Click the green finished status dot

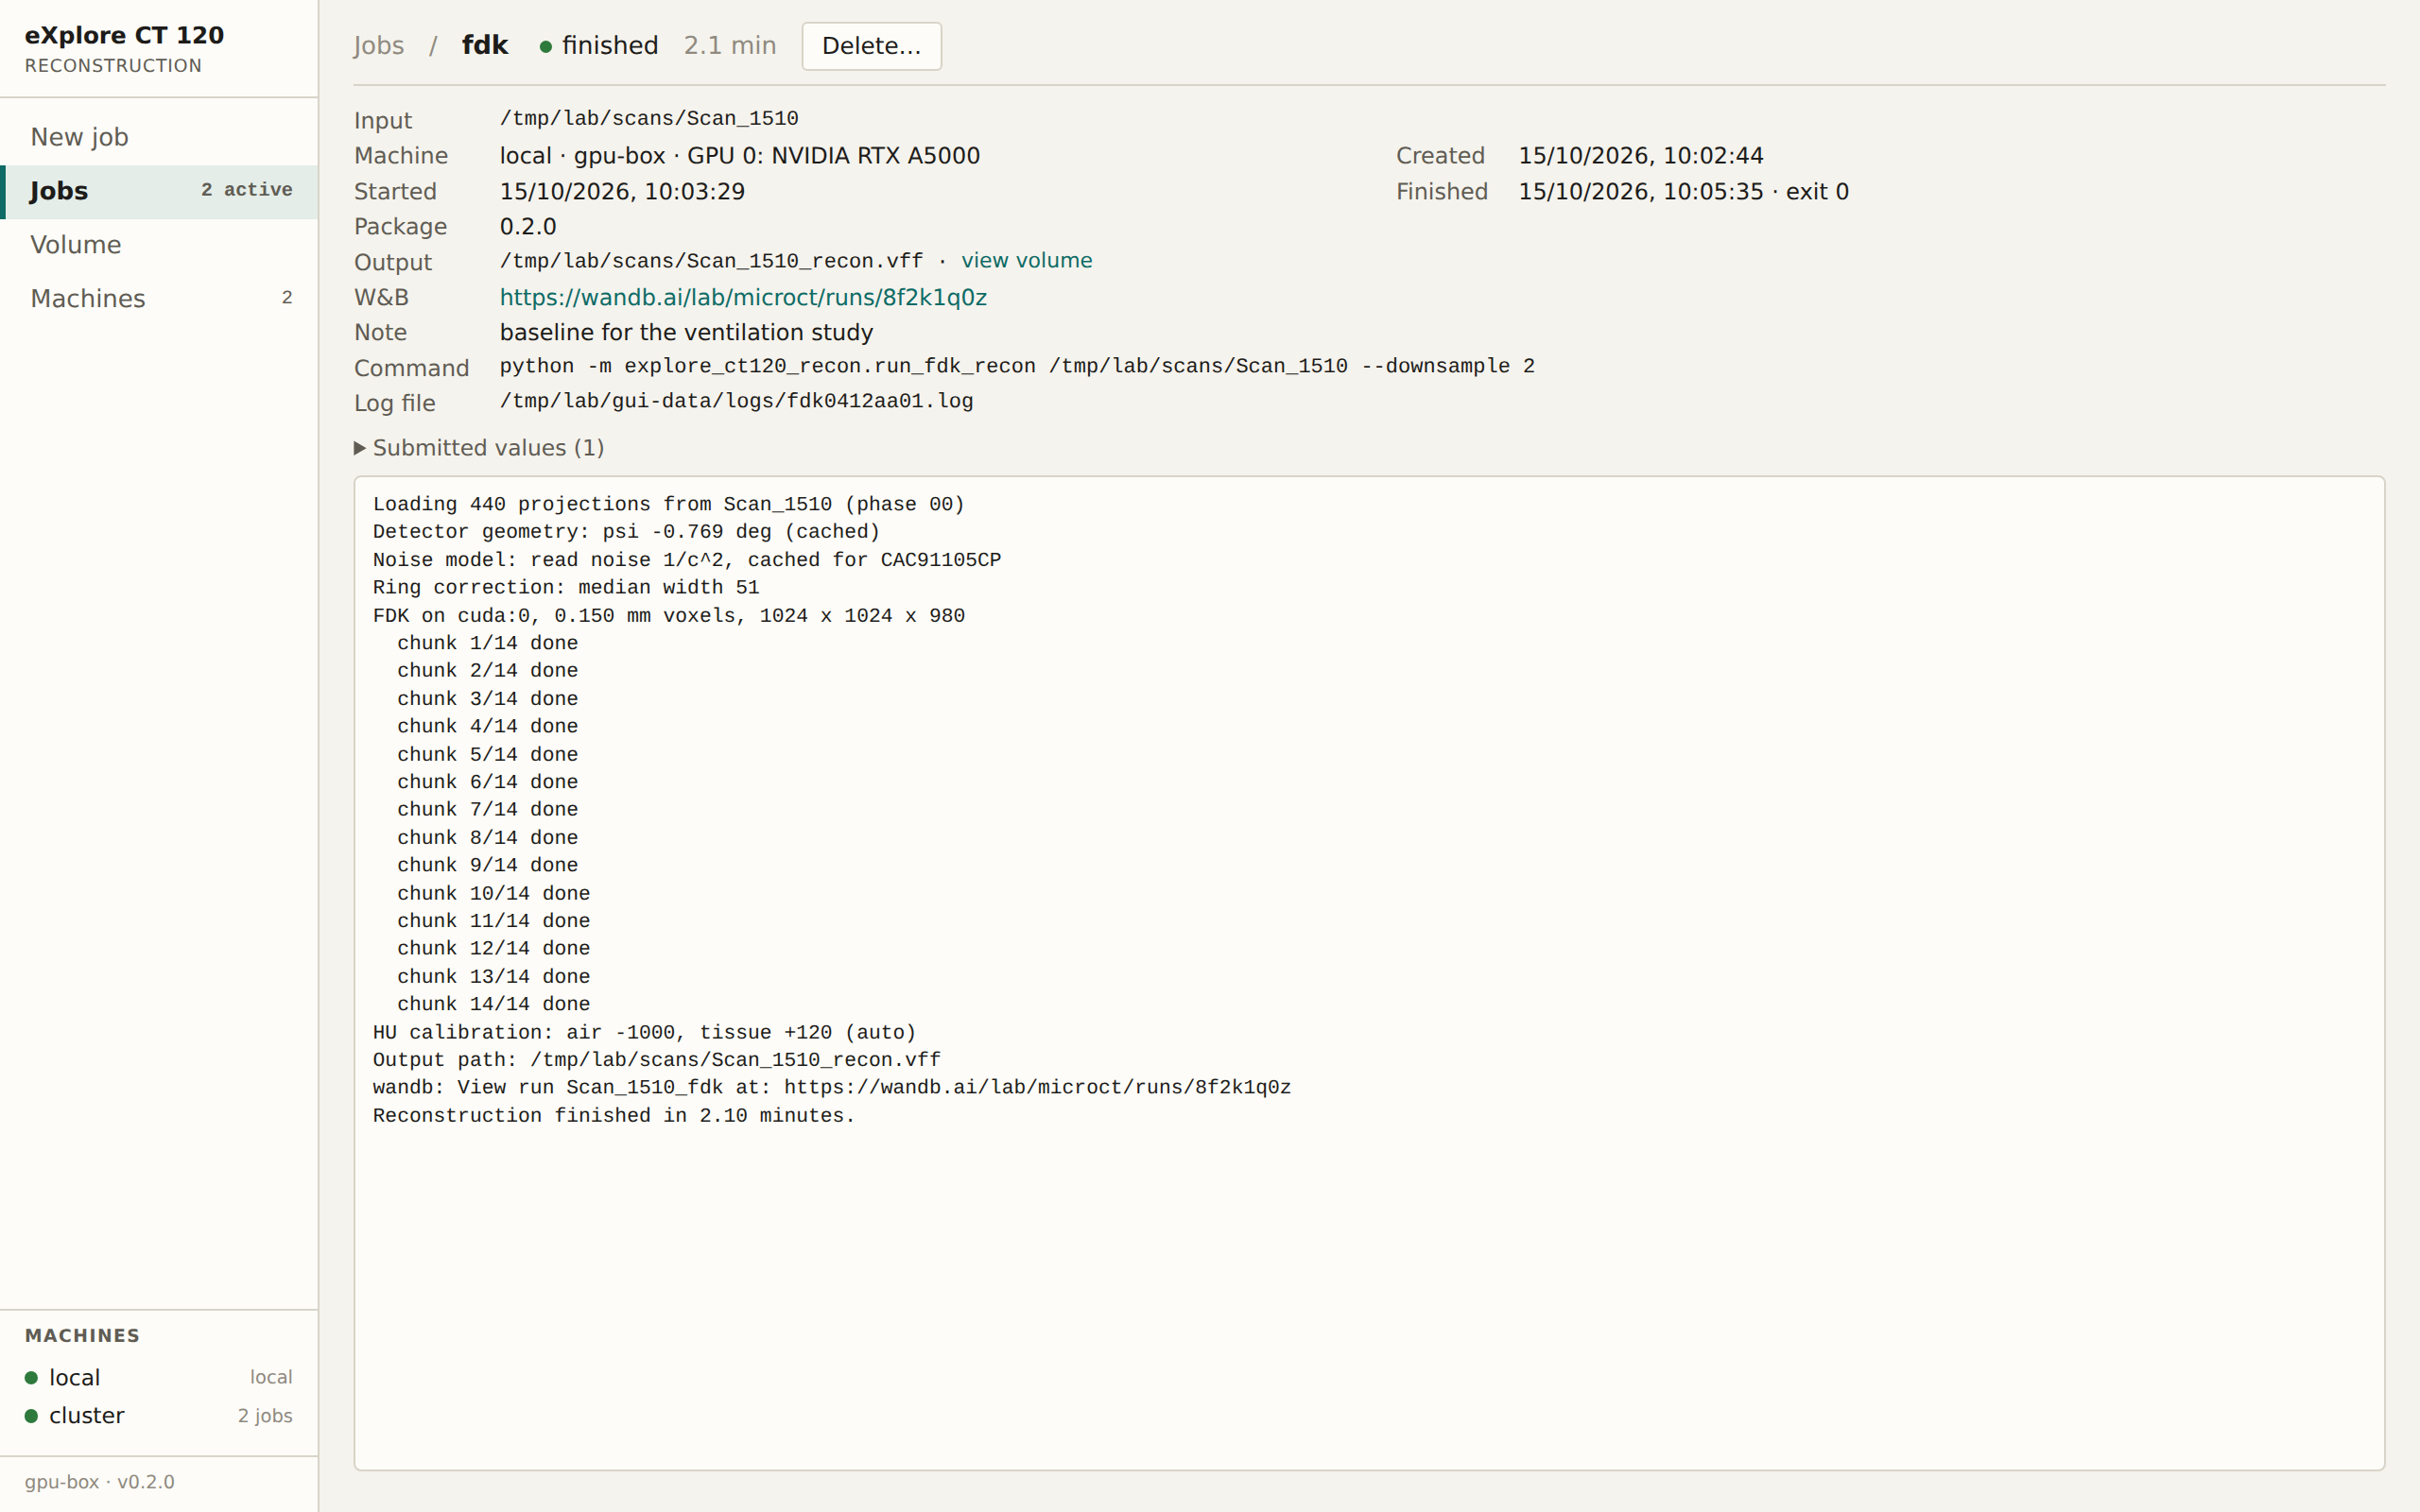pyautogui.click(x=546, y=47)
